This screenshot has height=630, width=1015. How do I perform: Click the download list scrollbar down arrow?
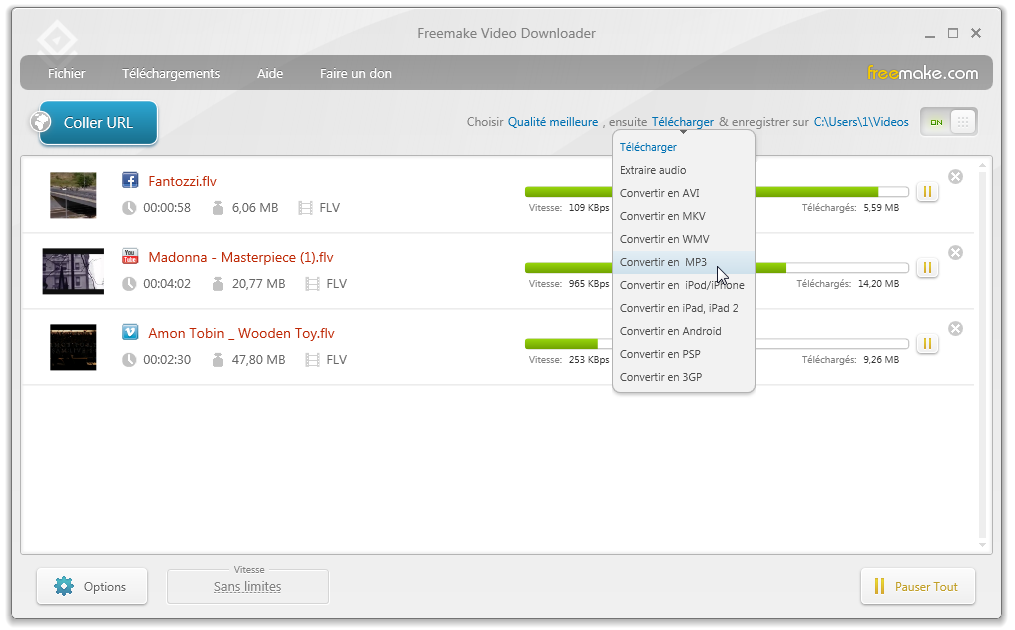(983, 545)
